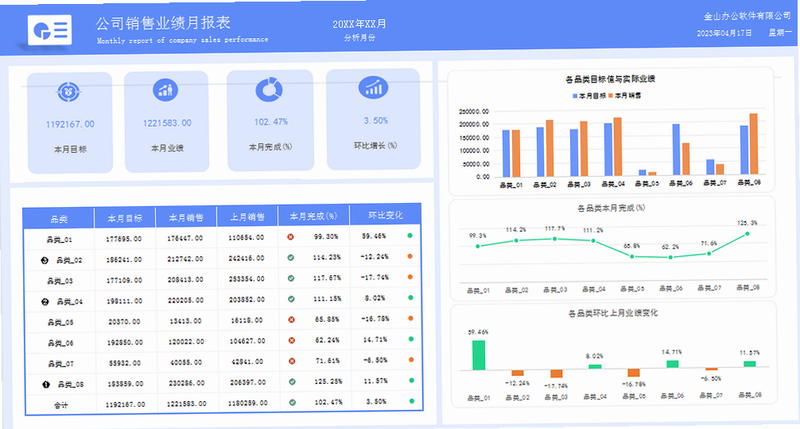Click the sales icon above 本月业绩
This screenshot has height=429, width=800.
coord(165,90)
